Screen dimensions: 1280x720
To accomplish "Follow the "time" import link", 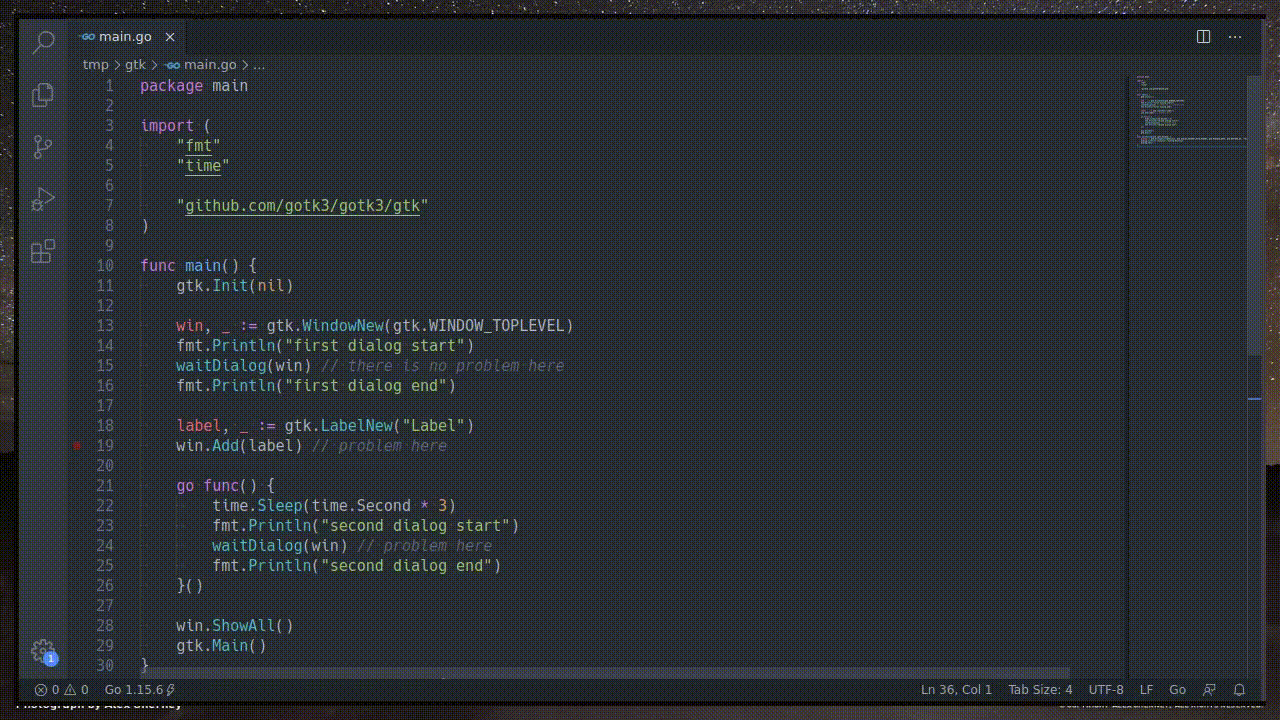I will (203, 166).
